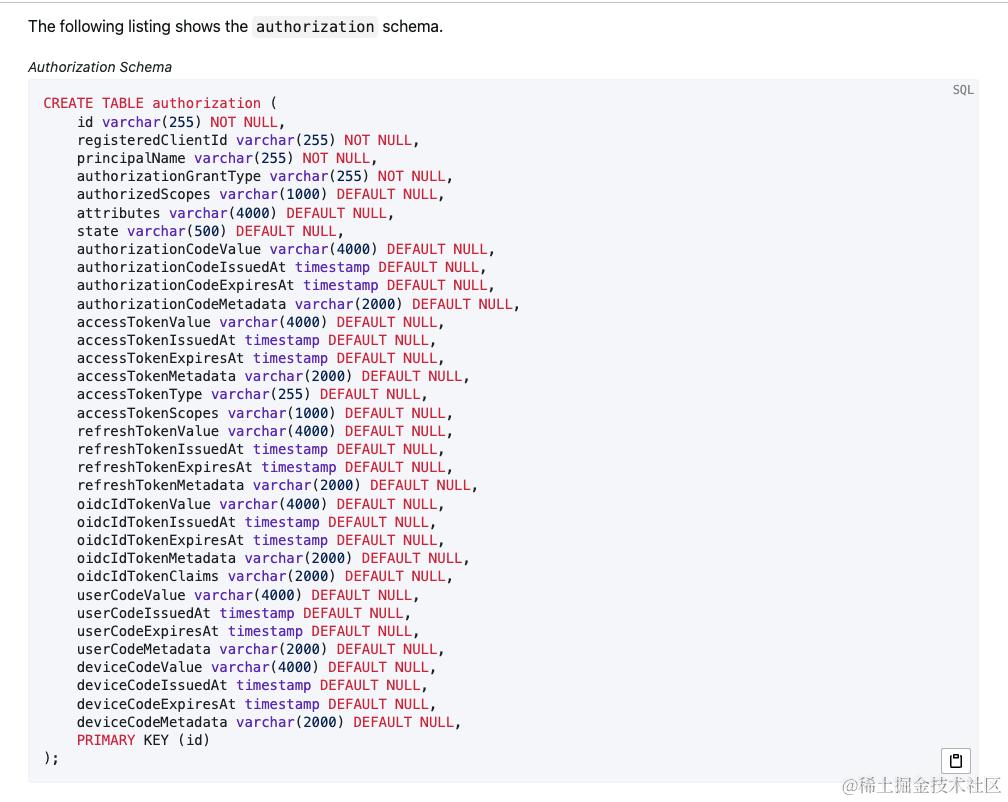The width and height of the screenshot is (1008, 802).
Task: Click CREATE TABLE authorization line
Action: [160, 103]
